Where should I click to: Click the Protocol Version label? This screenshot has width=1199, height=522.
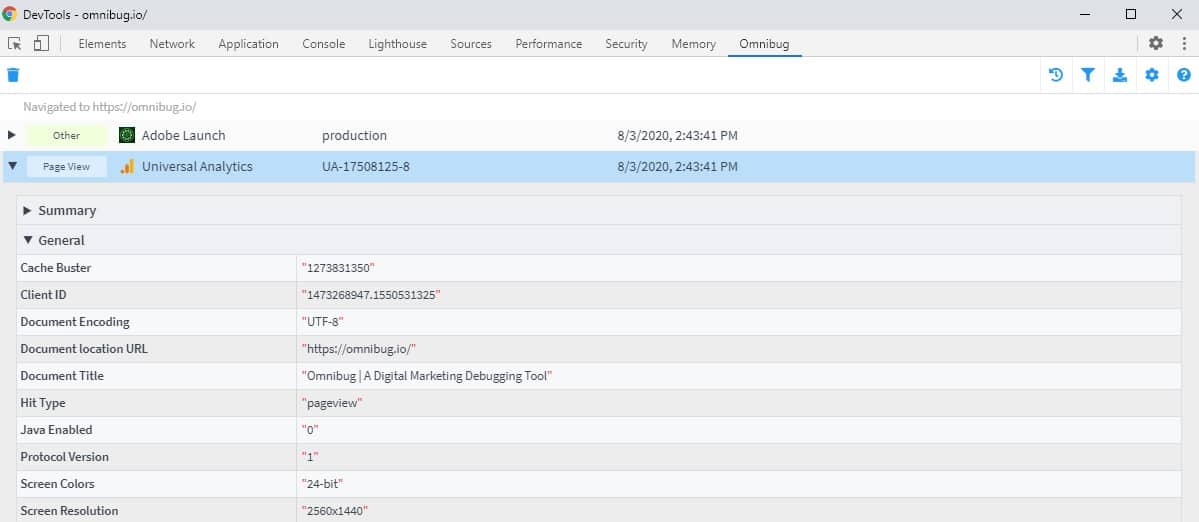pyautogui.click(x=64, y=457)
